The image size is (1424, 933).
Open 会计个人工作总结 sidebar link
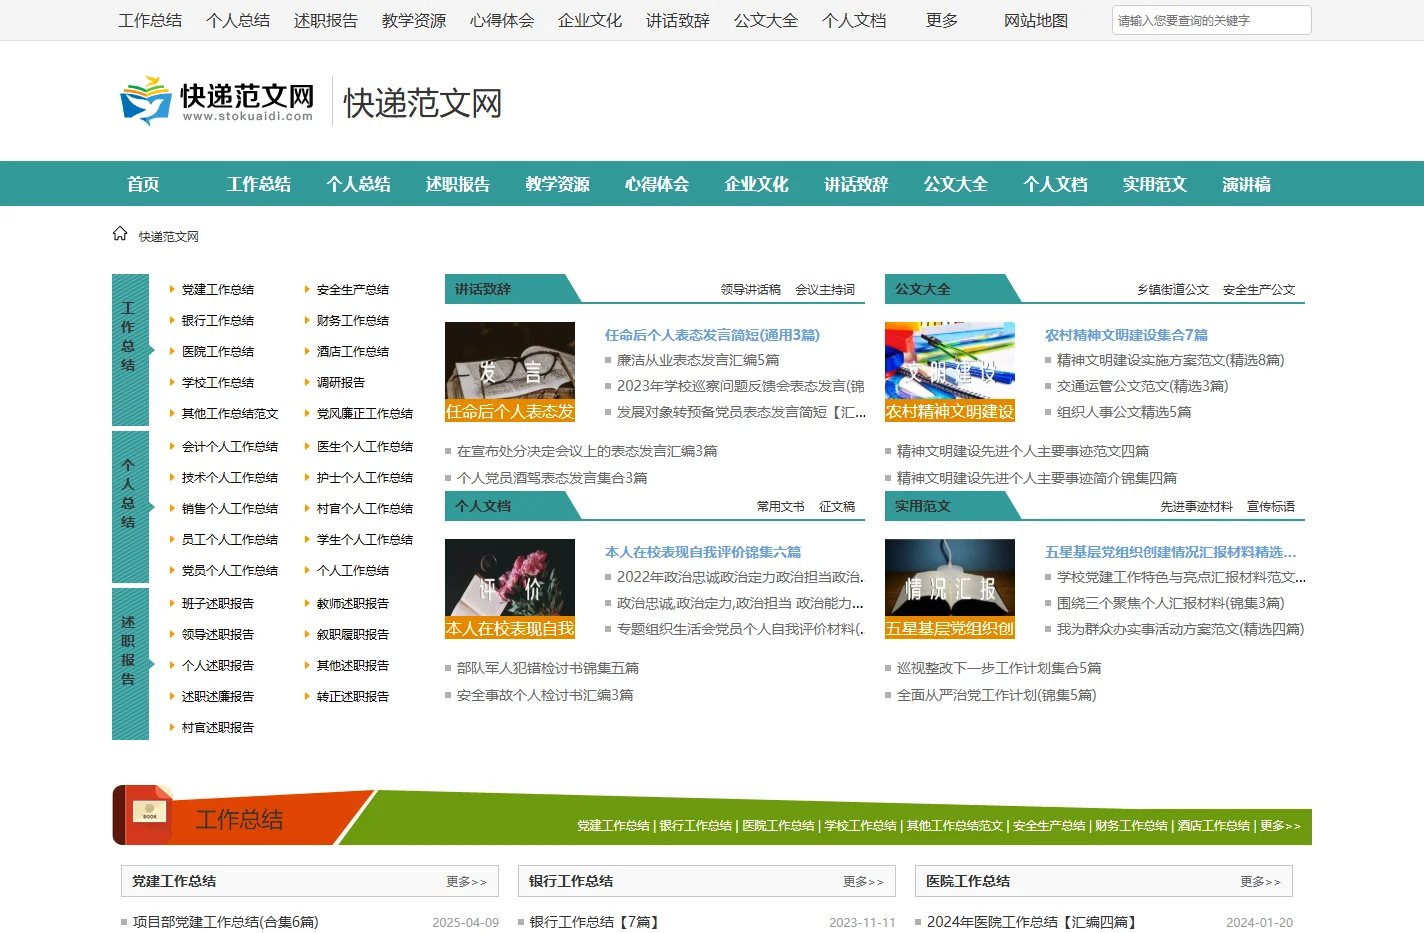[230, 446]
